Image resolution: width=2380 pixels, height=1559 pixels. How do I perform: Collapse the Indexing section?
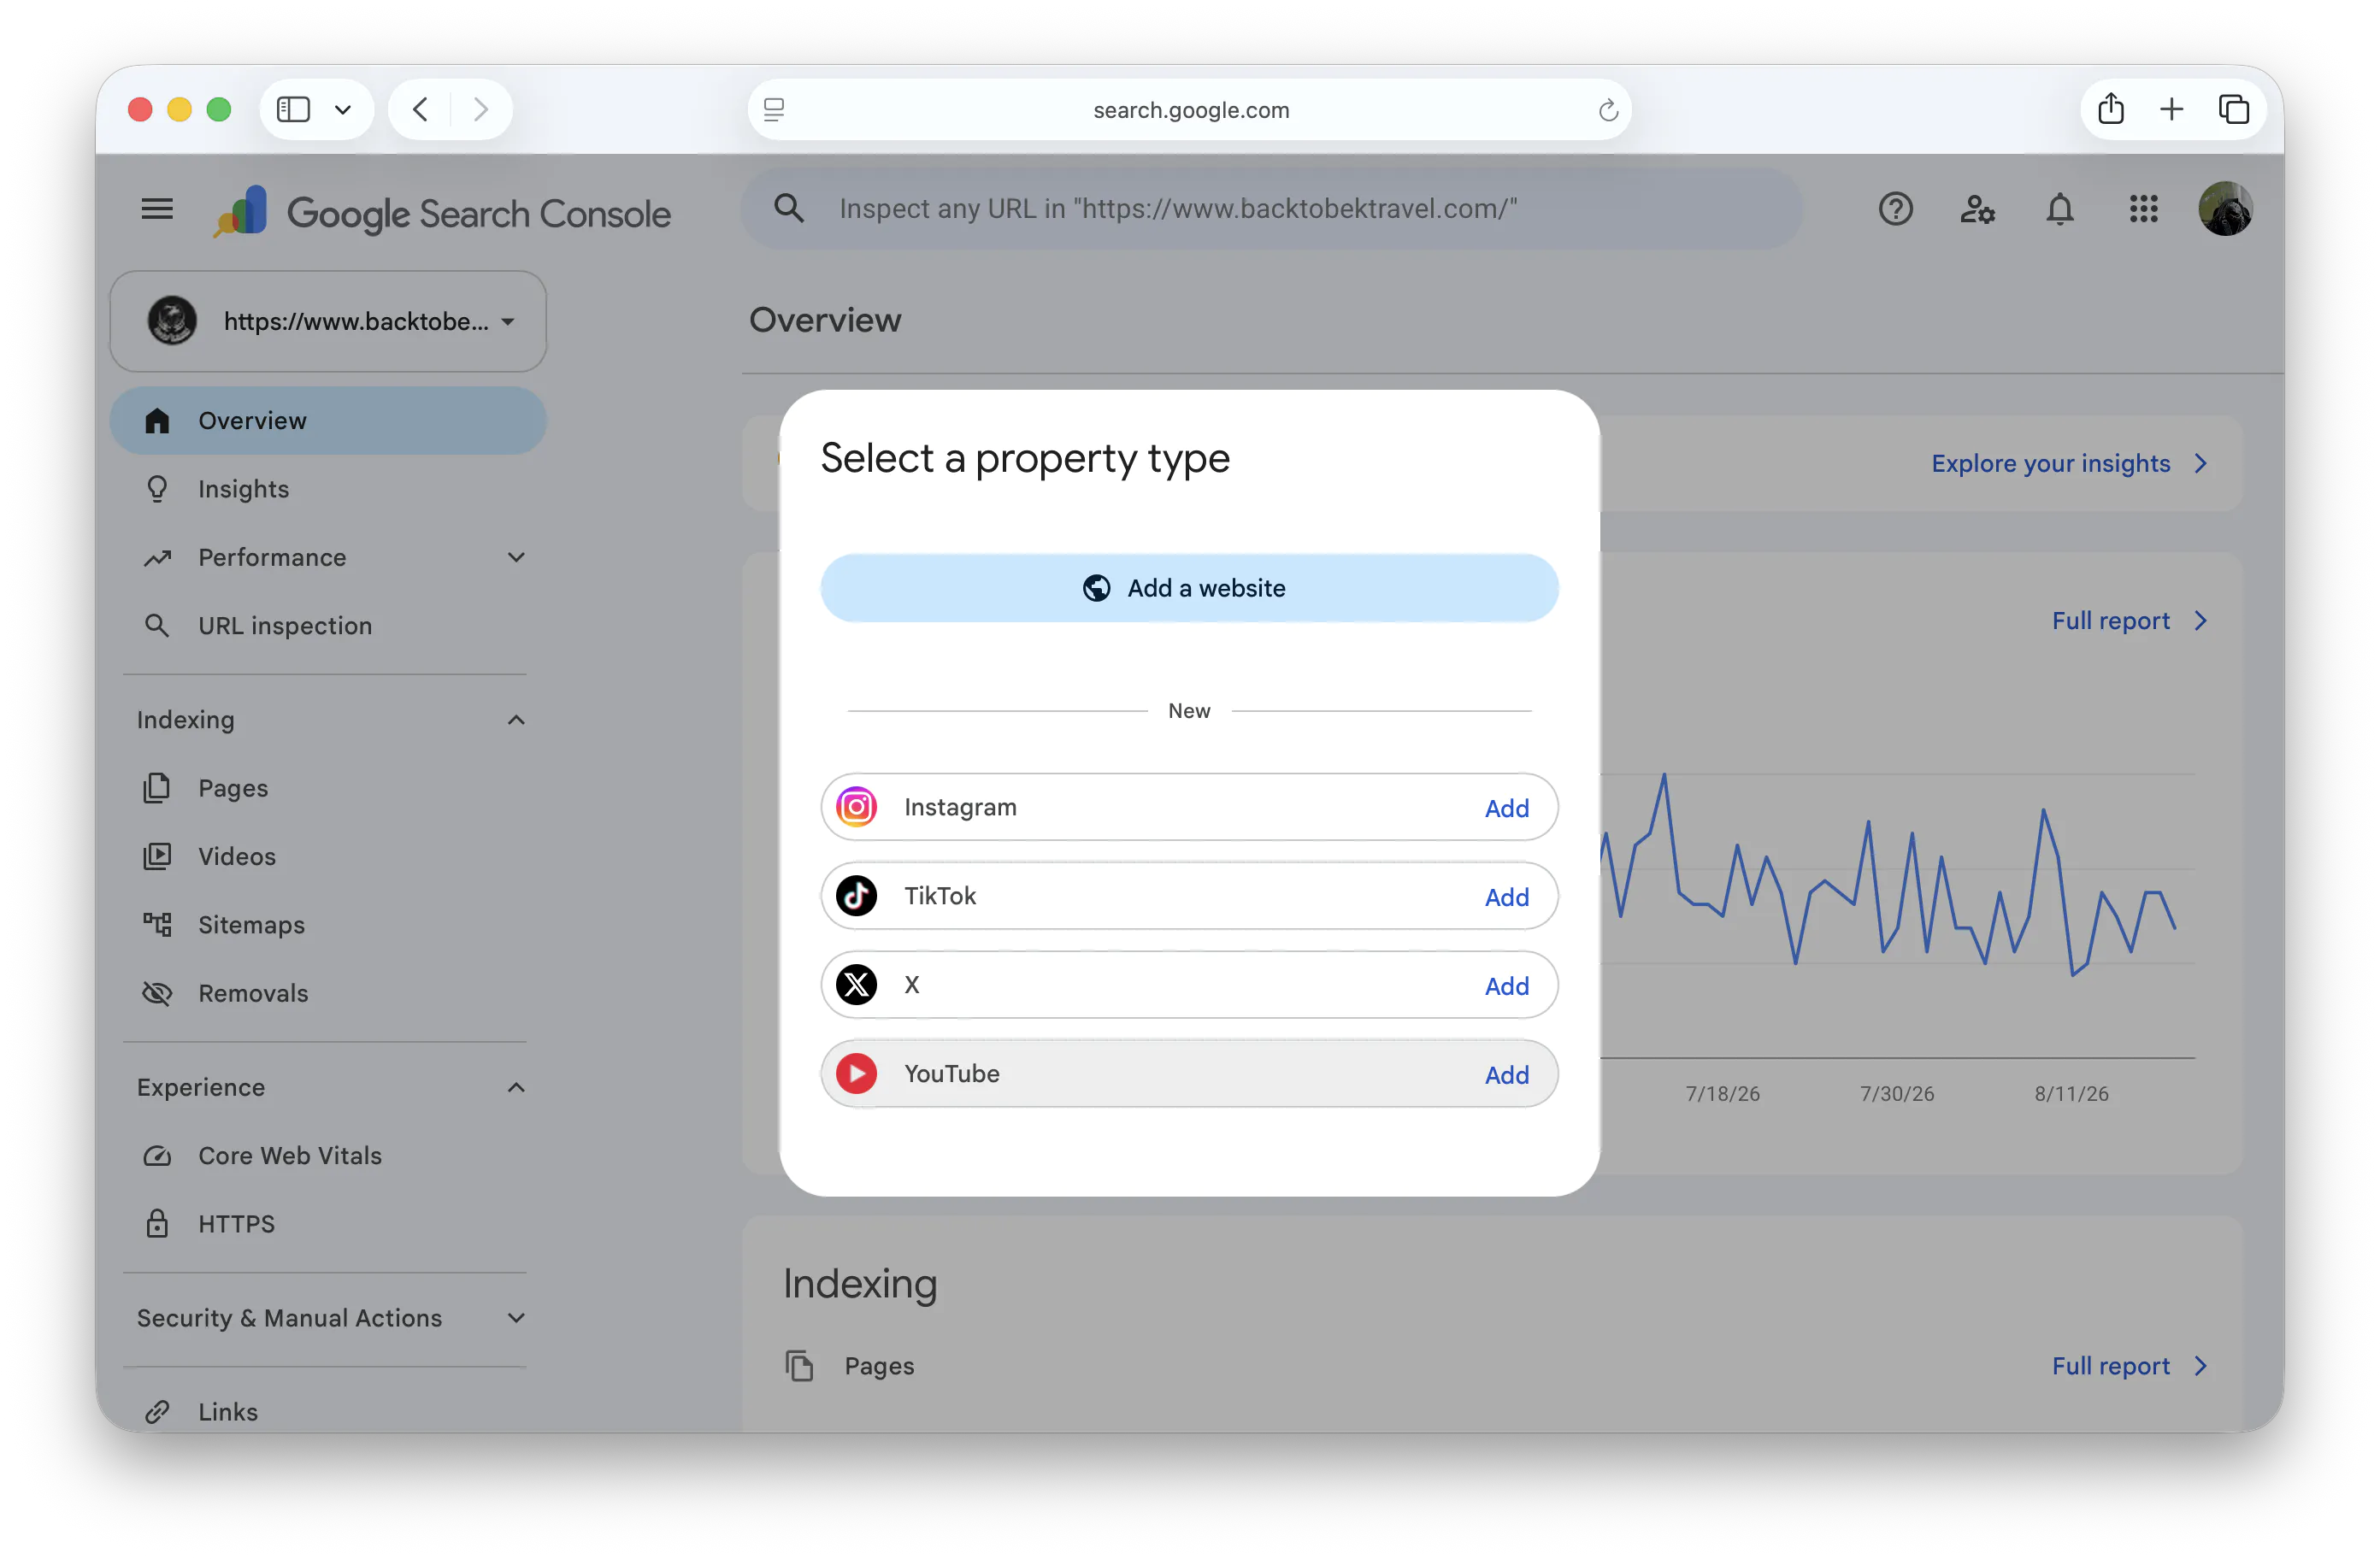(516, 721)
